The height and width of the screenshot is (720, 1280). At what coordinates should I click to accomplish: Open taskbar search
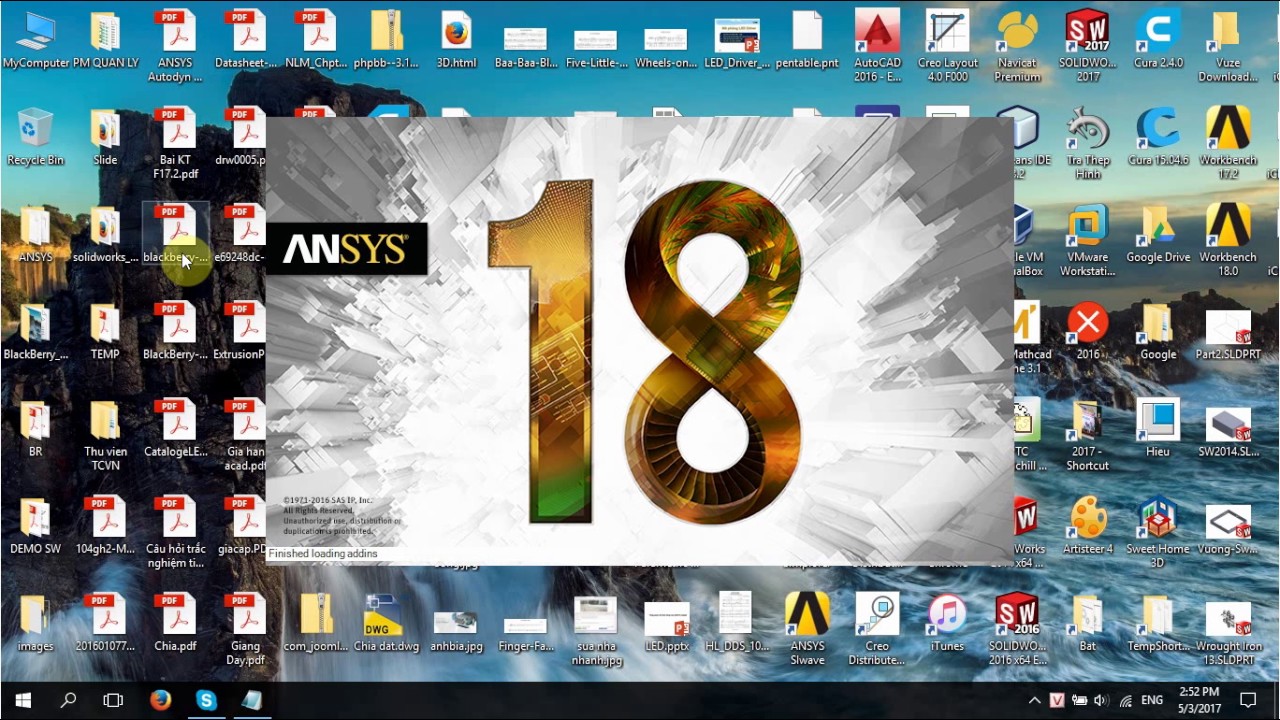pos(68,700)
